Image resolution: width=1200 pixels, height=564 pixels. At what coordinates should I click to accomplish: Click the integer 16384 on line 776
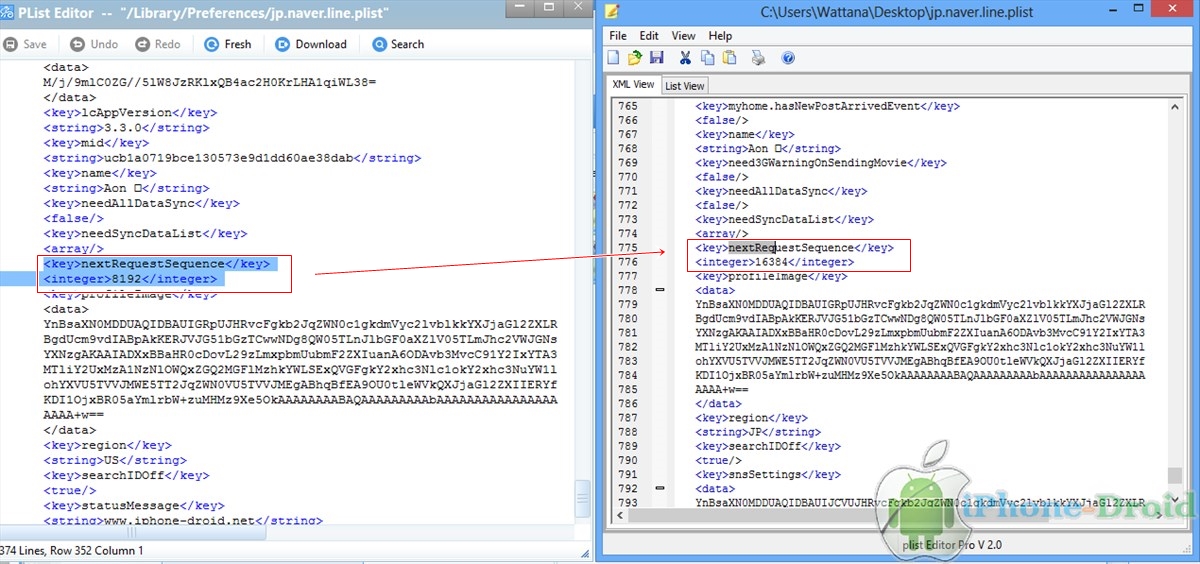coord(775,262)
